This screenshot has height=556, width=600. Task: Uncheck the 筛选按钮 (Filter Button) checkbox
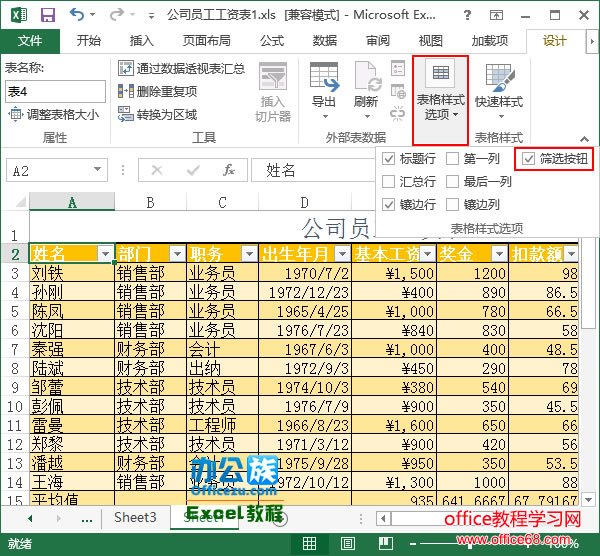529,158
